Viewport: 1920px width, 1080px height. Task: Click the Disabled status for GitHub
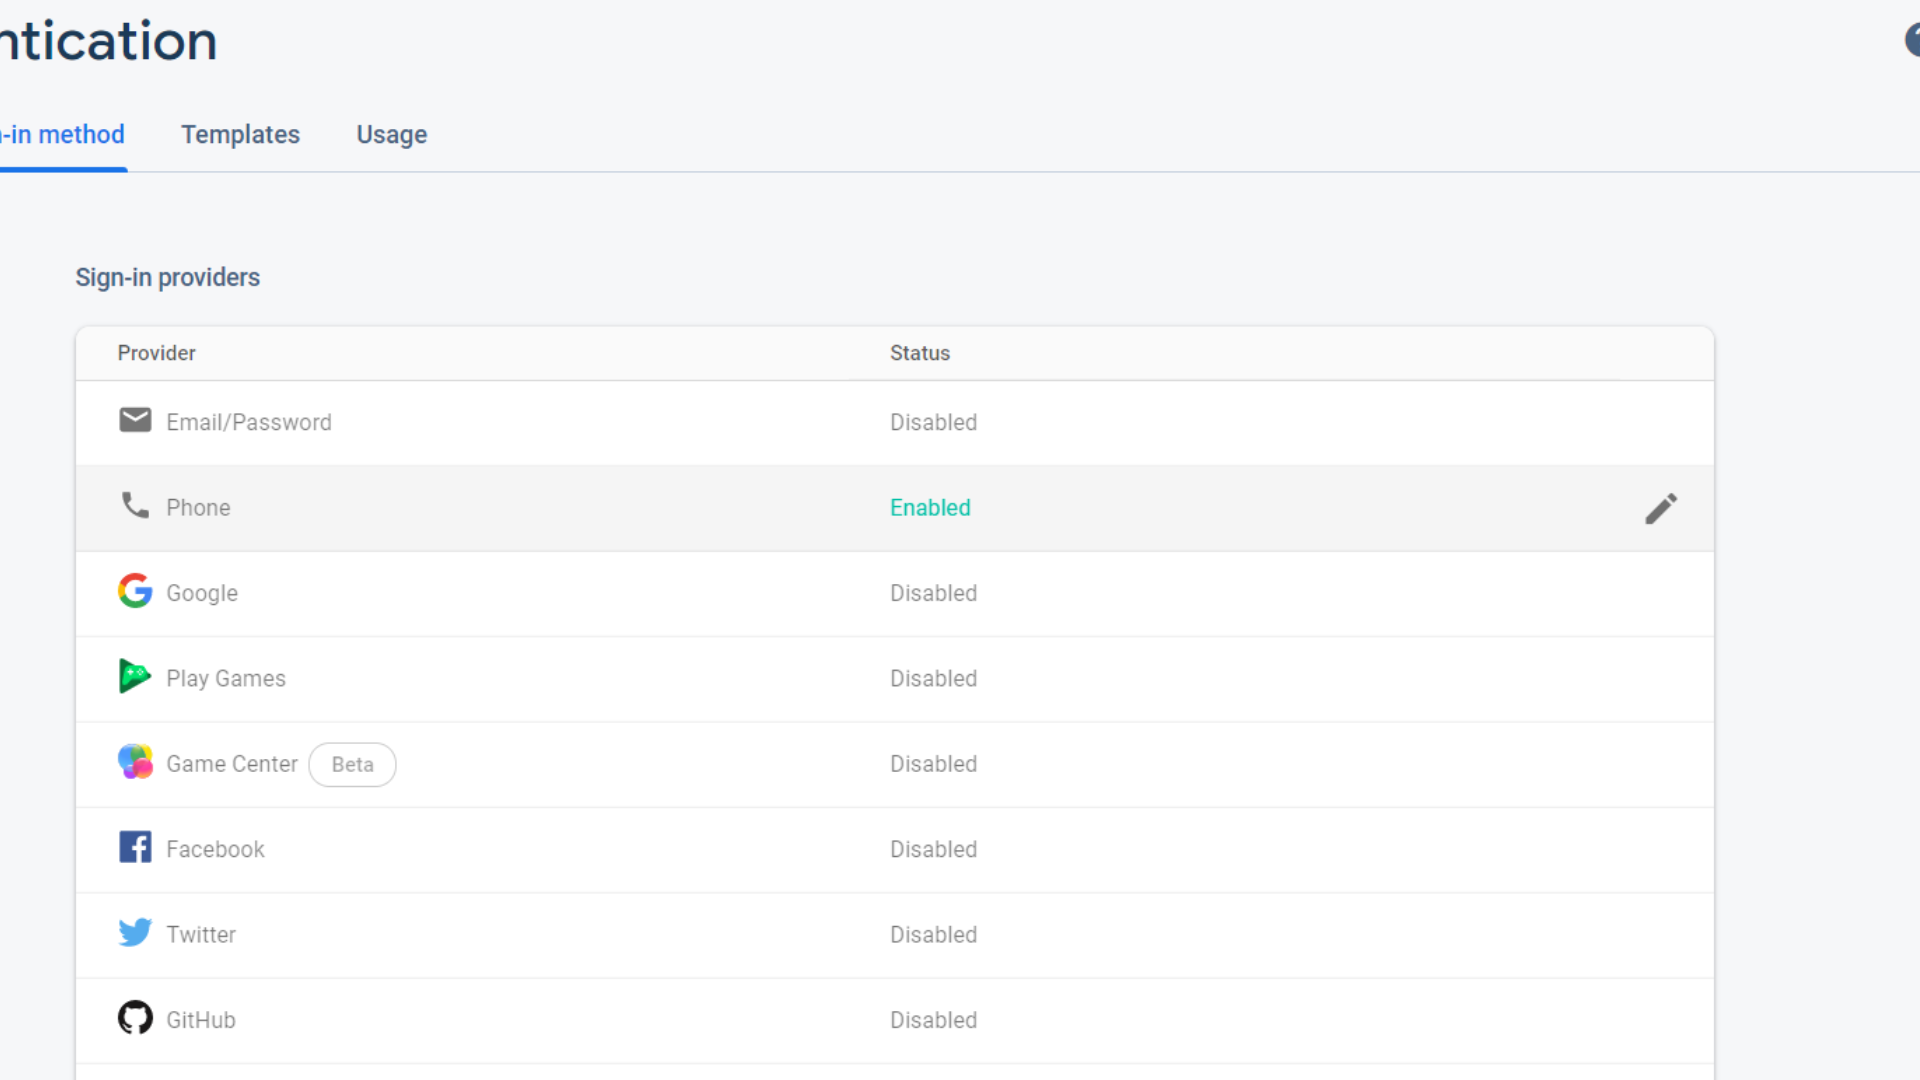[x=933, y=1020]
